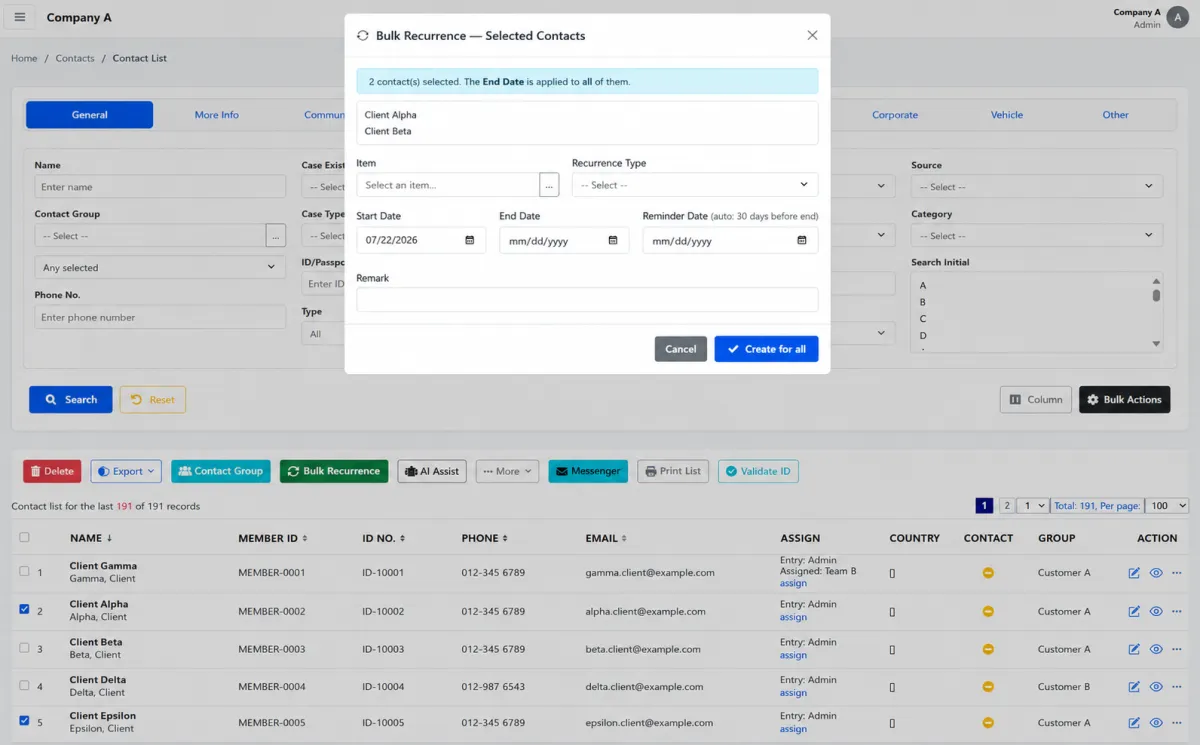Edit Client Beta row pencil icon
This screenshot has width=1200, height=745.
pyautogui.click(x=1134, y=649)
